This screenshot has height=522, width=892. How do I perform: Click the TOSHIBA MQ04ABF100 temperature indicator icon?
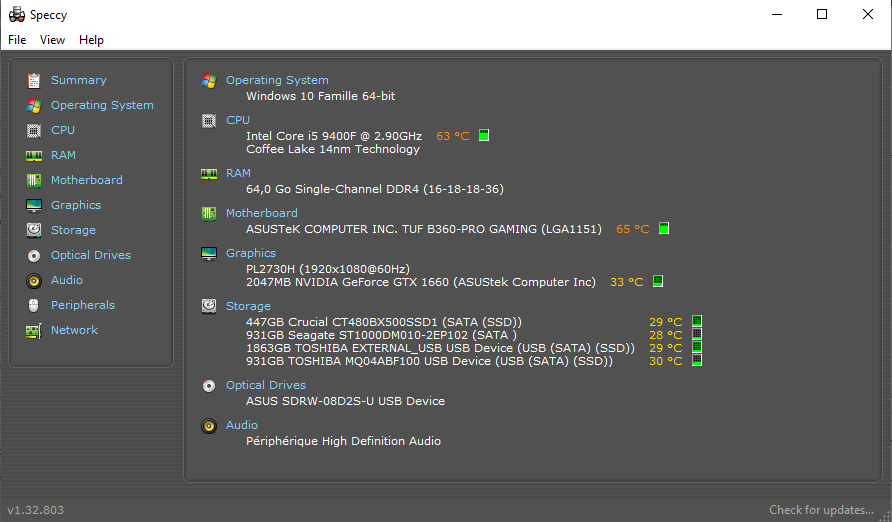coord(697,361)
